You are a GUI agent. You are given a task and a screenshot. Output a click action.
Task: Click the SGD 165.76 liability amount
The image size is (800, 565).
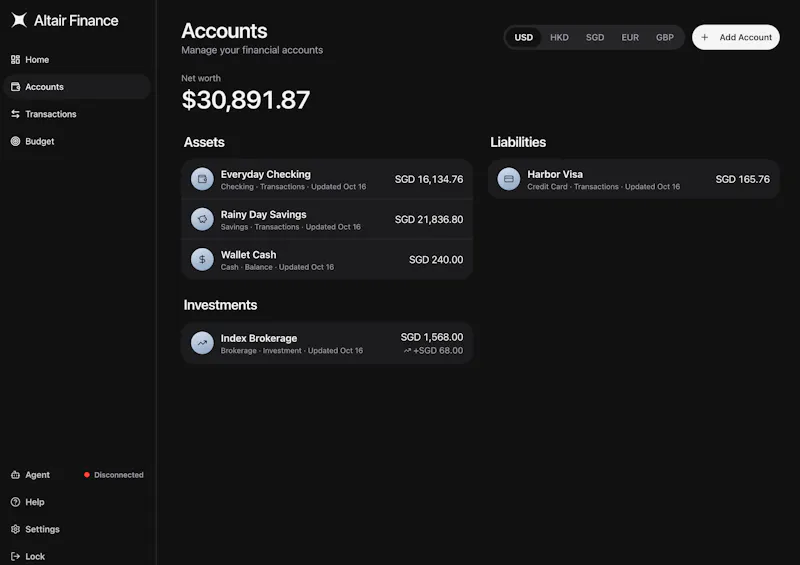coord(743,179)
